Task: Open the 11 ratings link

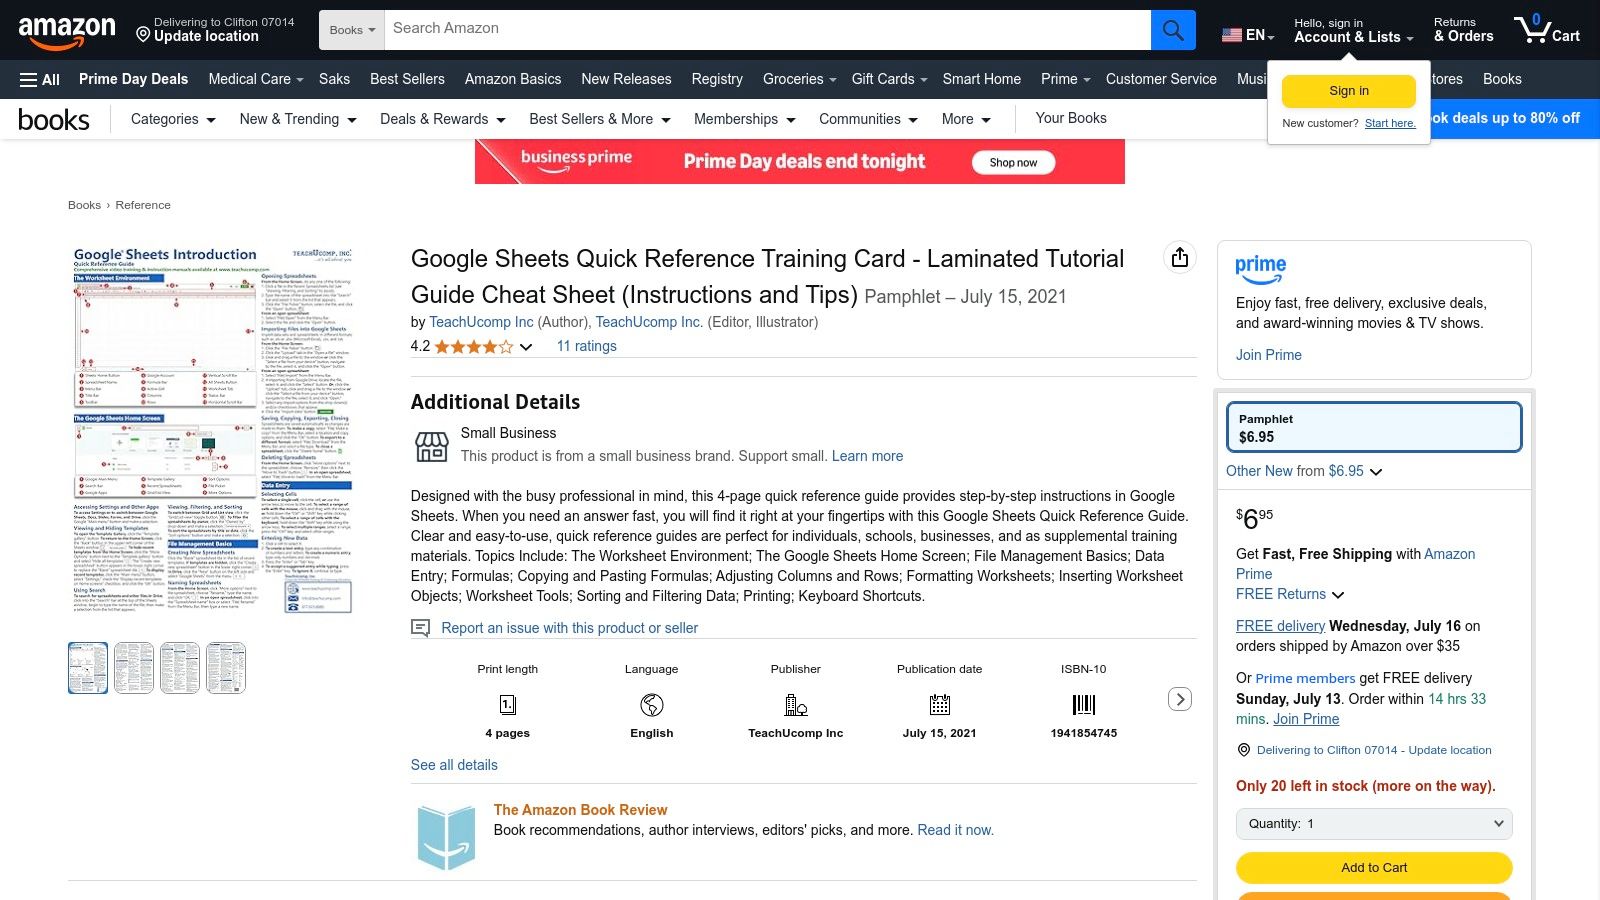Action: coord(587,346)
